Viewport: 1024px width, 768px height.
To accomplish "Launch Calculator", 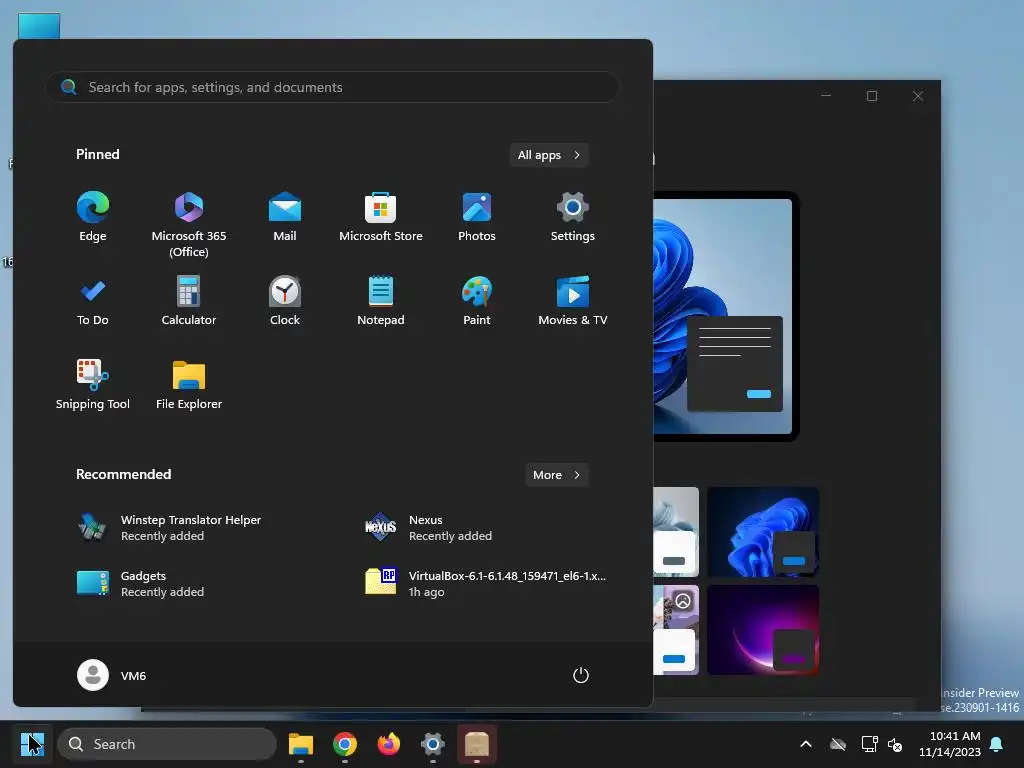I will coord(189,302).
